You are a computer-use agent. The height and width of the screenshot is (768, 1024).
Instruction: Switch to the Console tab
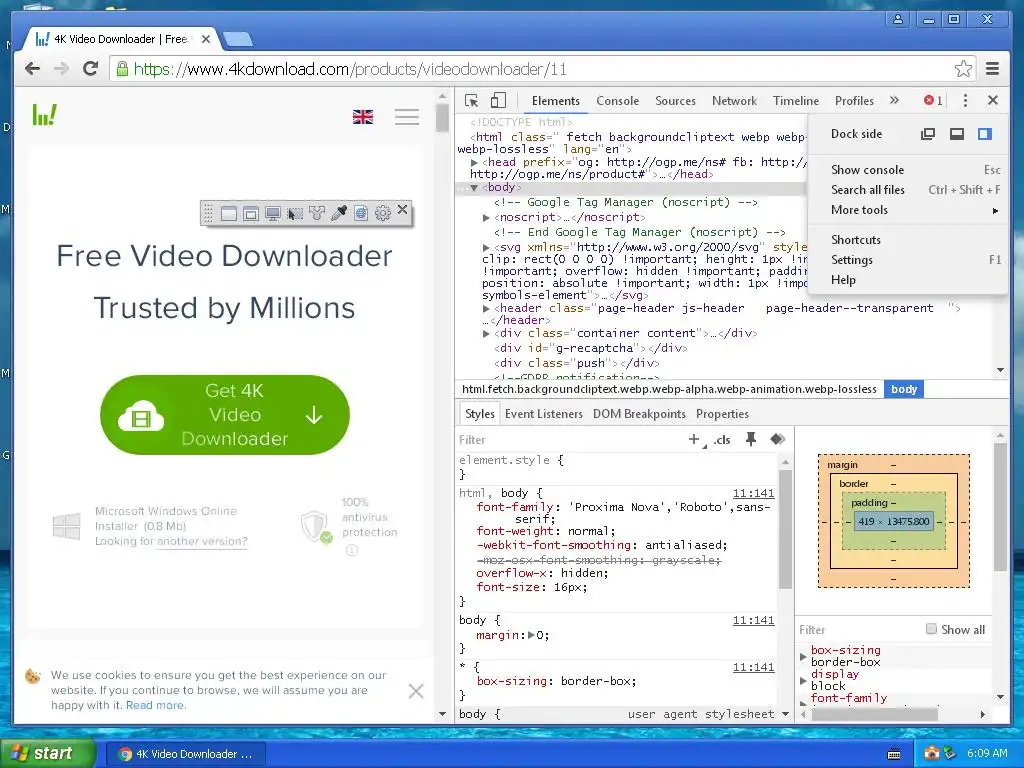pyautogui.click(x=617, y=101)
